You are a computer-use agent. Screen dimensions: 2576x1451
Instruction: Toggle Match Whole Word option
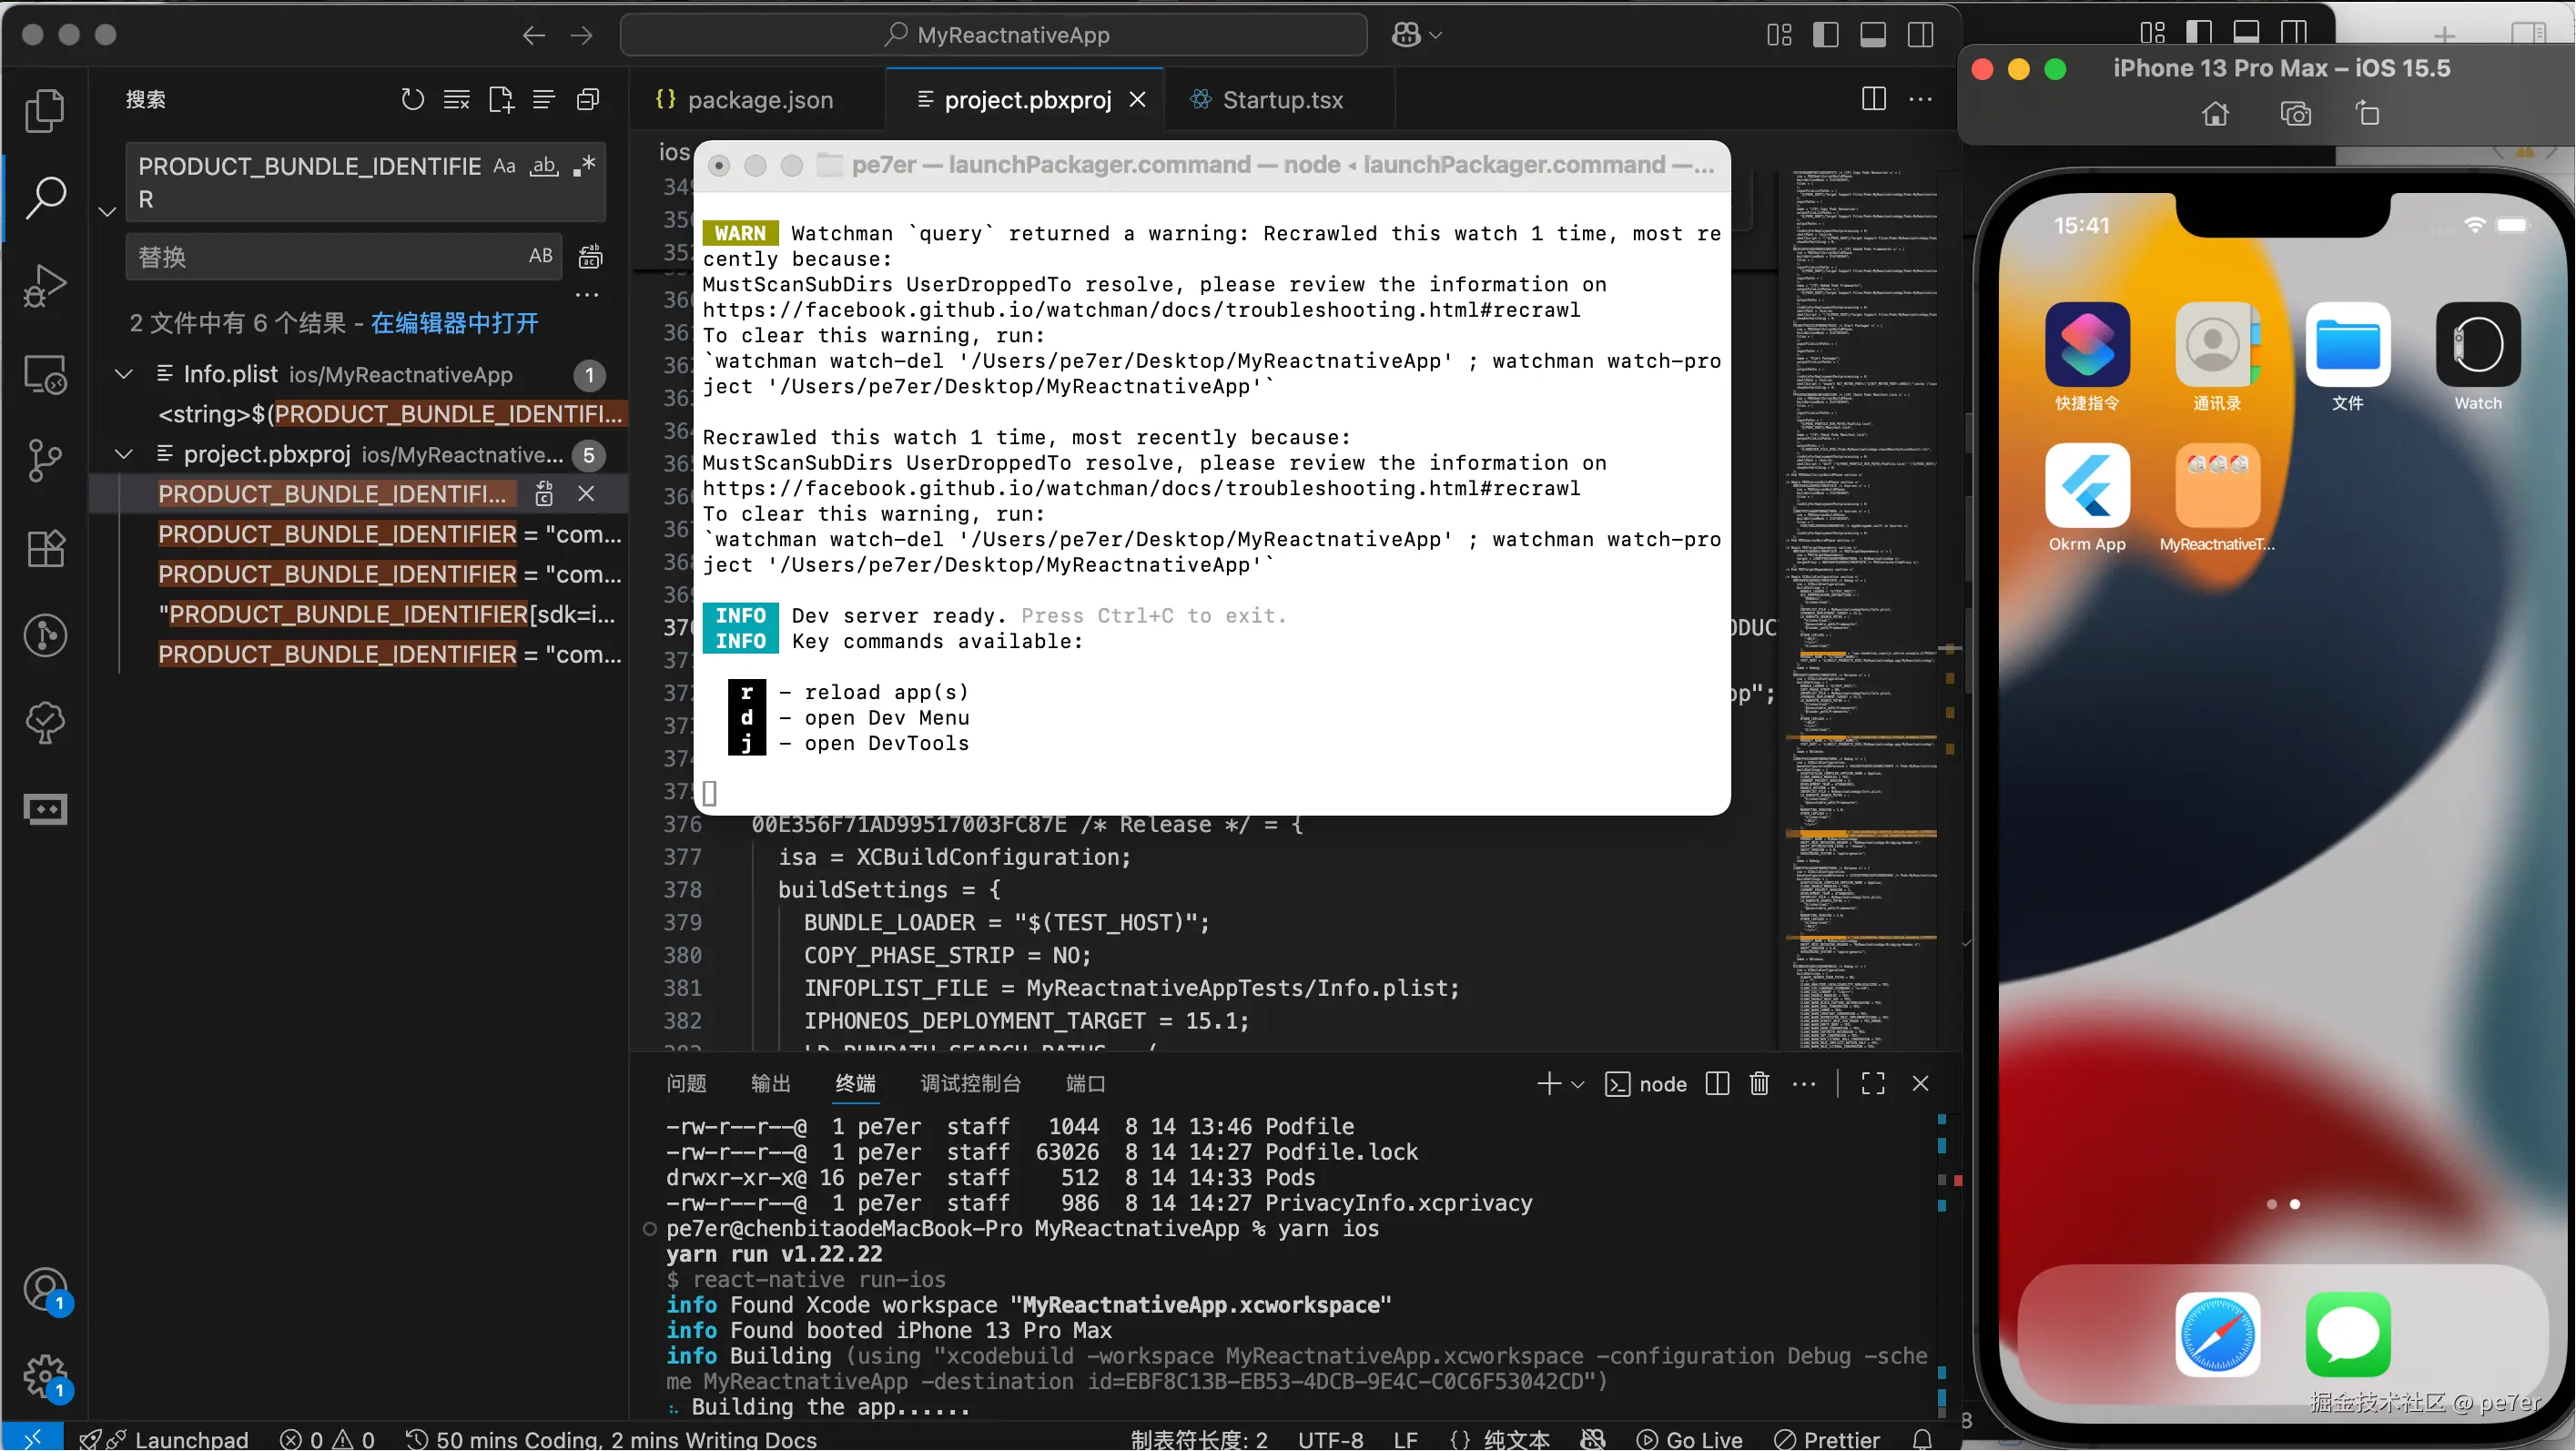(544, 166)
